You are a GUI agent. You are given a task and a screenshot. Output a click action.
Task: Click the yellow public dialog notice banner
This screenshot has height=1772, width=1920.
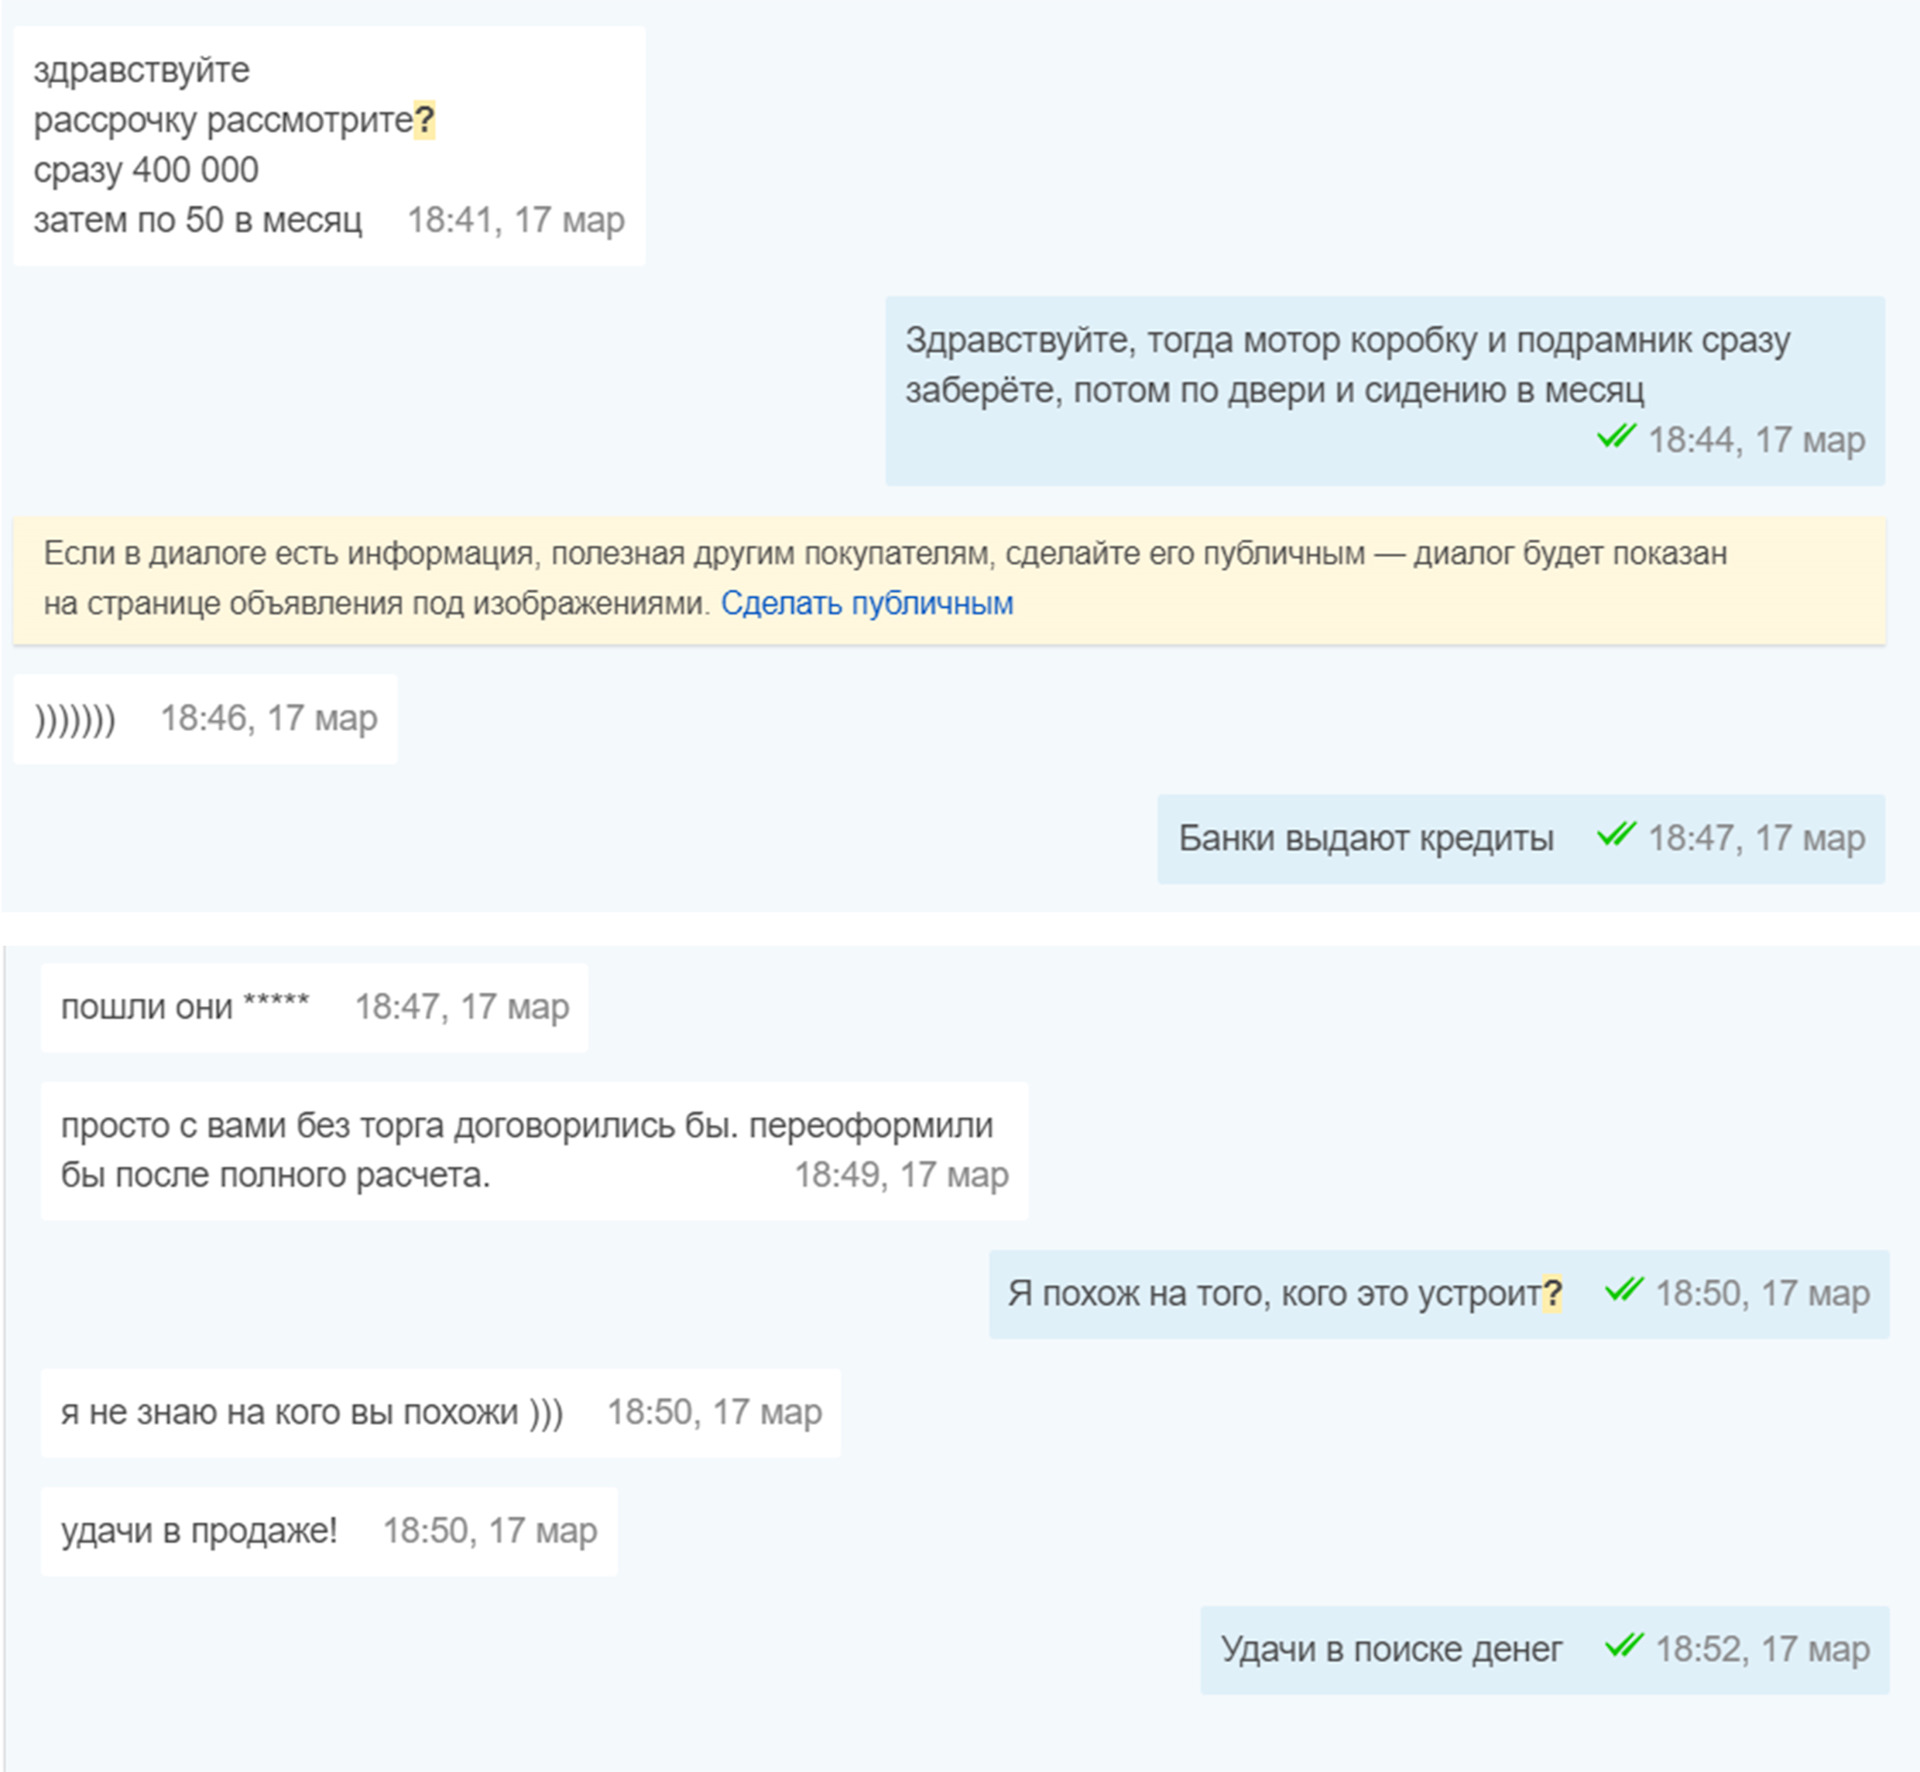1300,580
